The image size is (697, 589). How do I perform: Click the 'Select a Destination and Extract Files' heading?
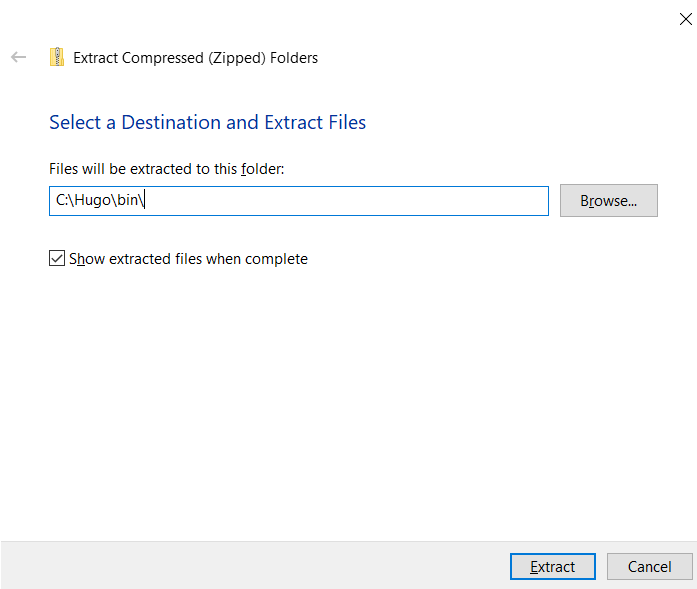coord(207,122)
